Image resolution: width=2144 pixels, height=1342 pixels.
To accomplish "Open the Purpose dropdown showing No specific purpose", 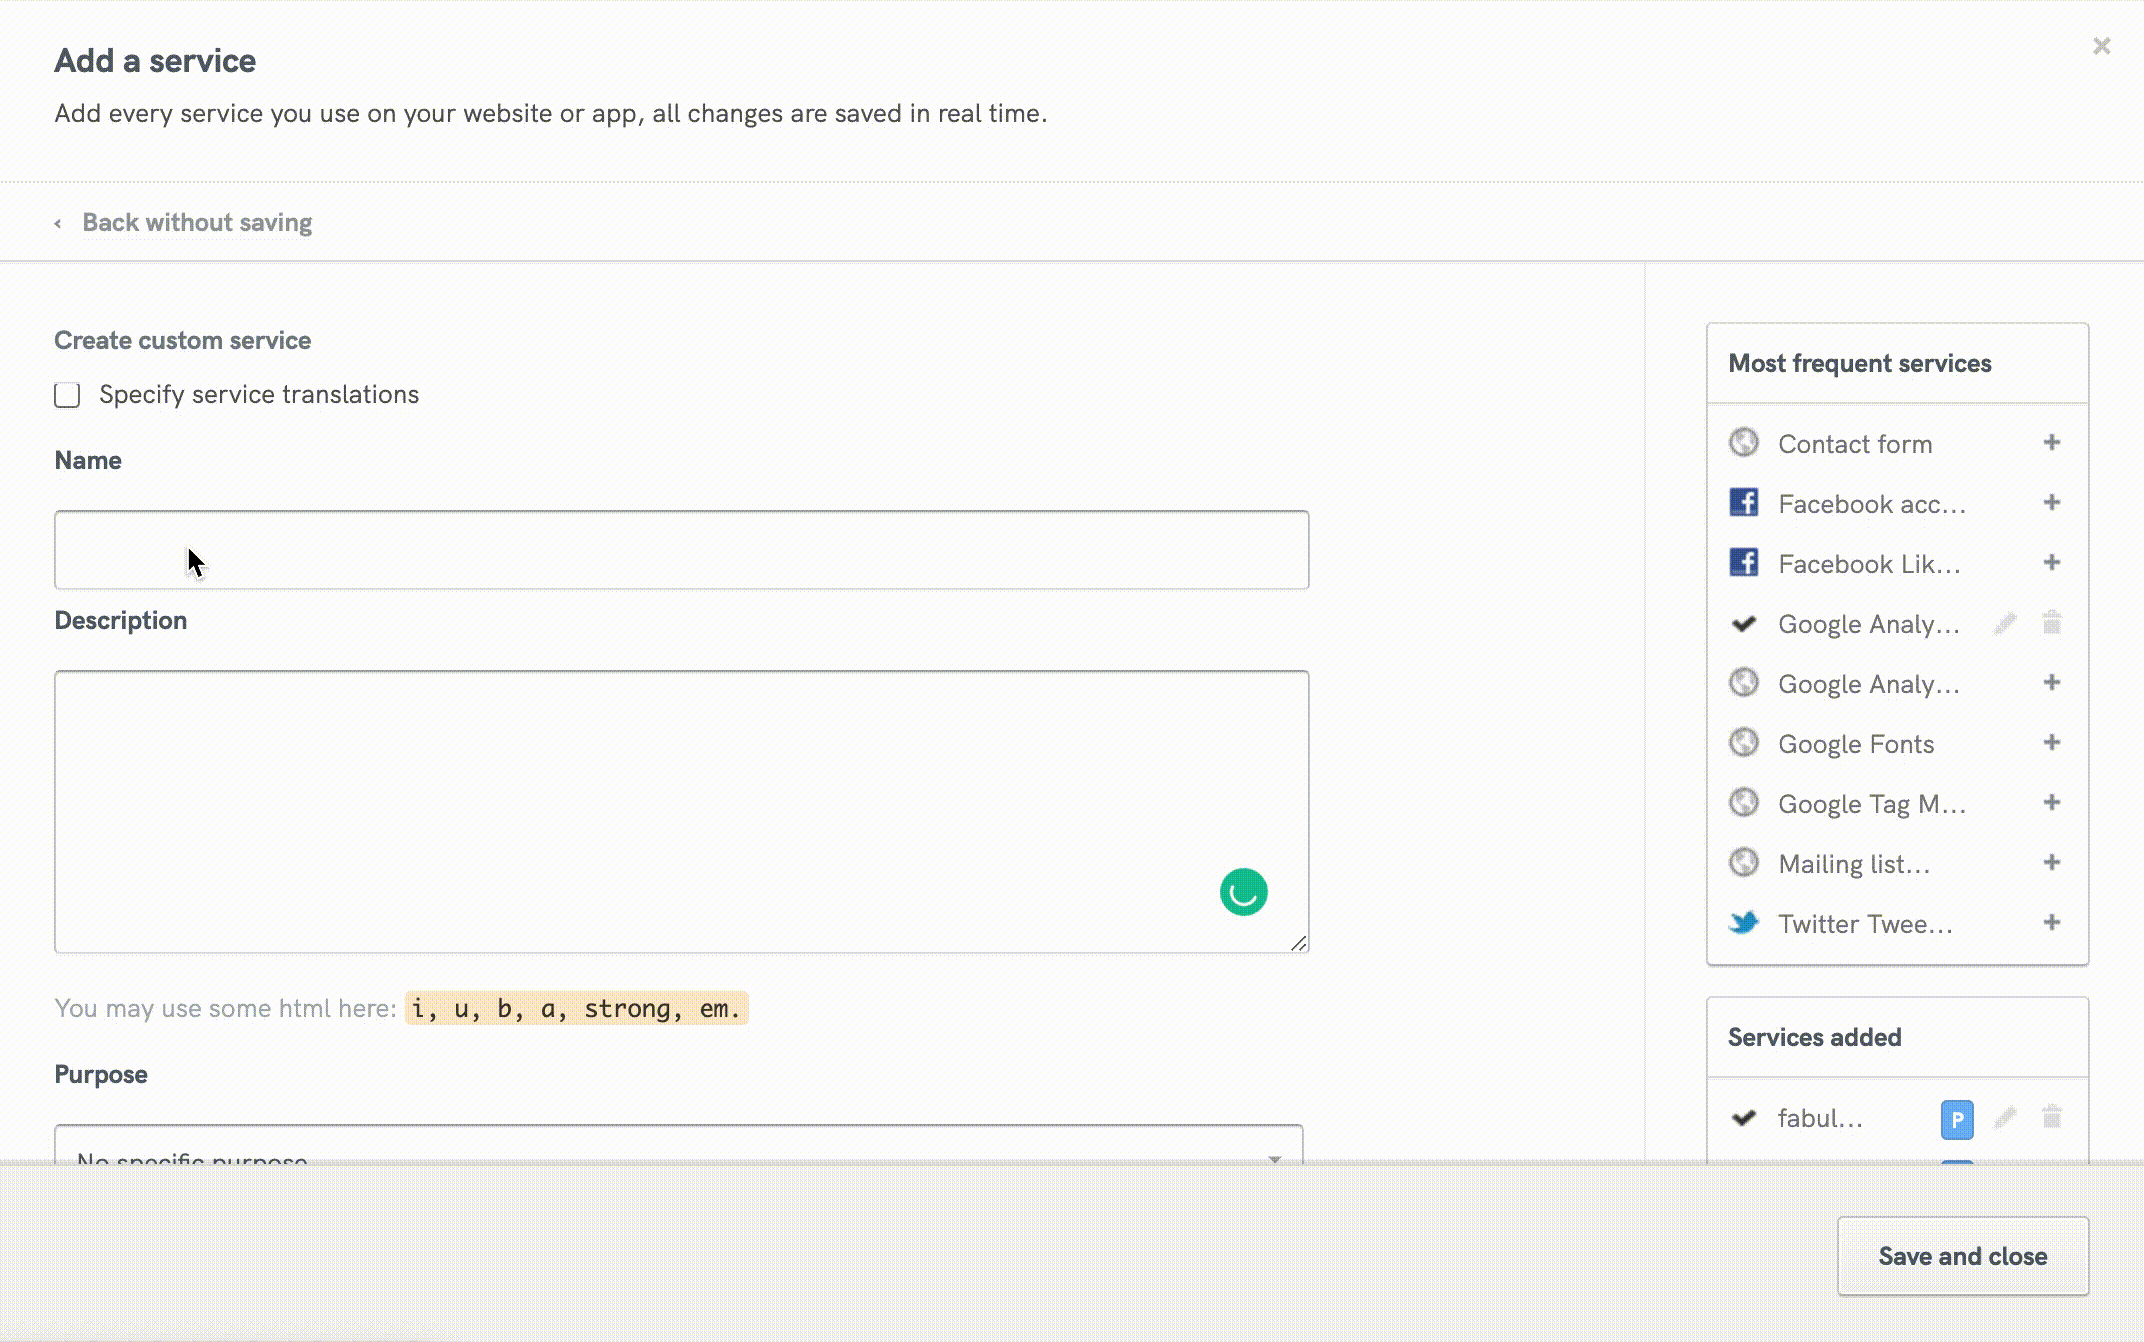I will tap(680, 1150).
